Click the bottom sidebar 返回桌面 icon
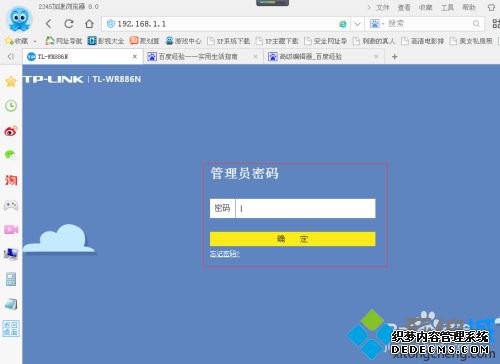This screenshot has height=364, width=500. (11, 328)
